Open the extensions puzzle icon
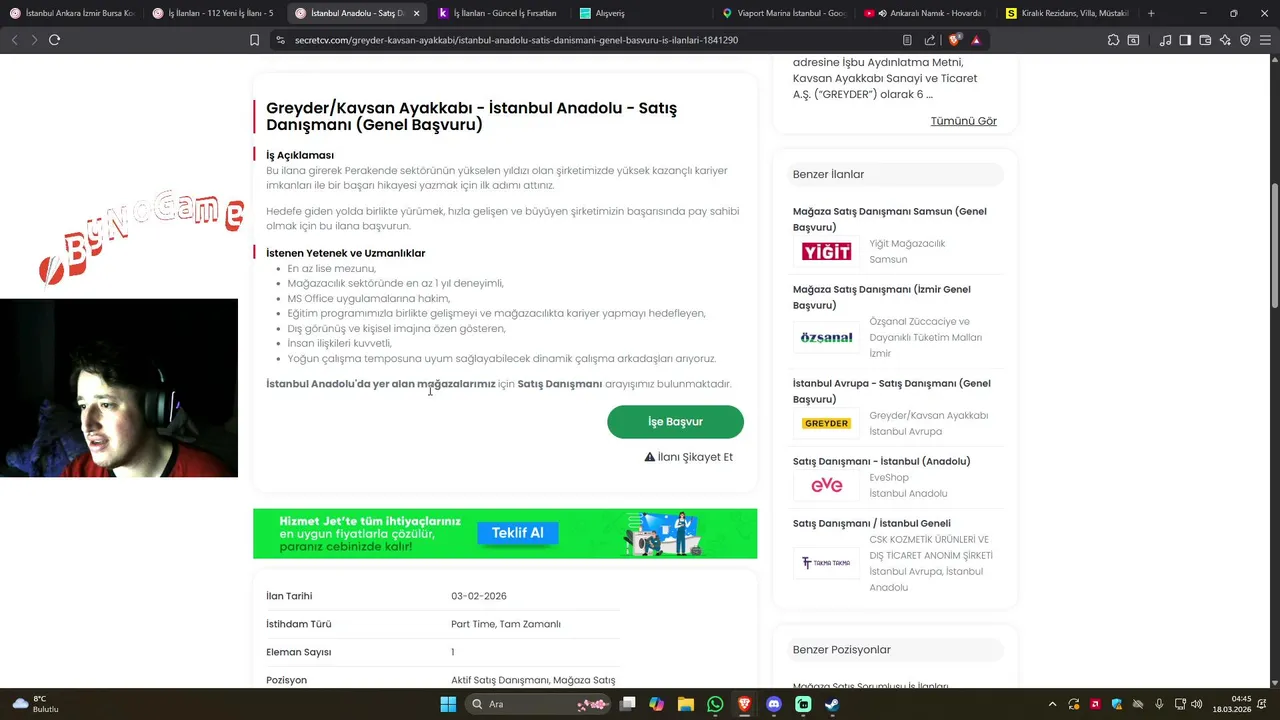Image resolution: width=1280 pixels, height=720 pixels. (x=1113, y=40)
